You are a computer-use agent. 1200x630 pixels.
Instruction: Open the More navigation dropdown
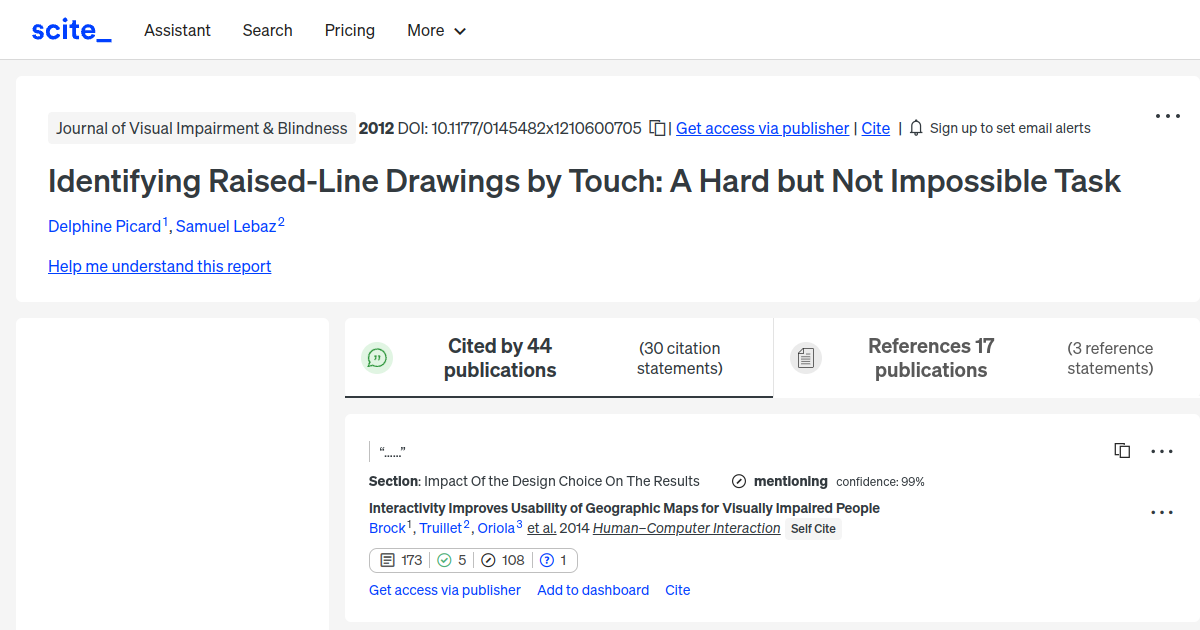tap(436, 30)
